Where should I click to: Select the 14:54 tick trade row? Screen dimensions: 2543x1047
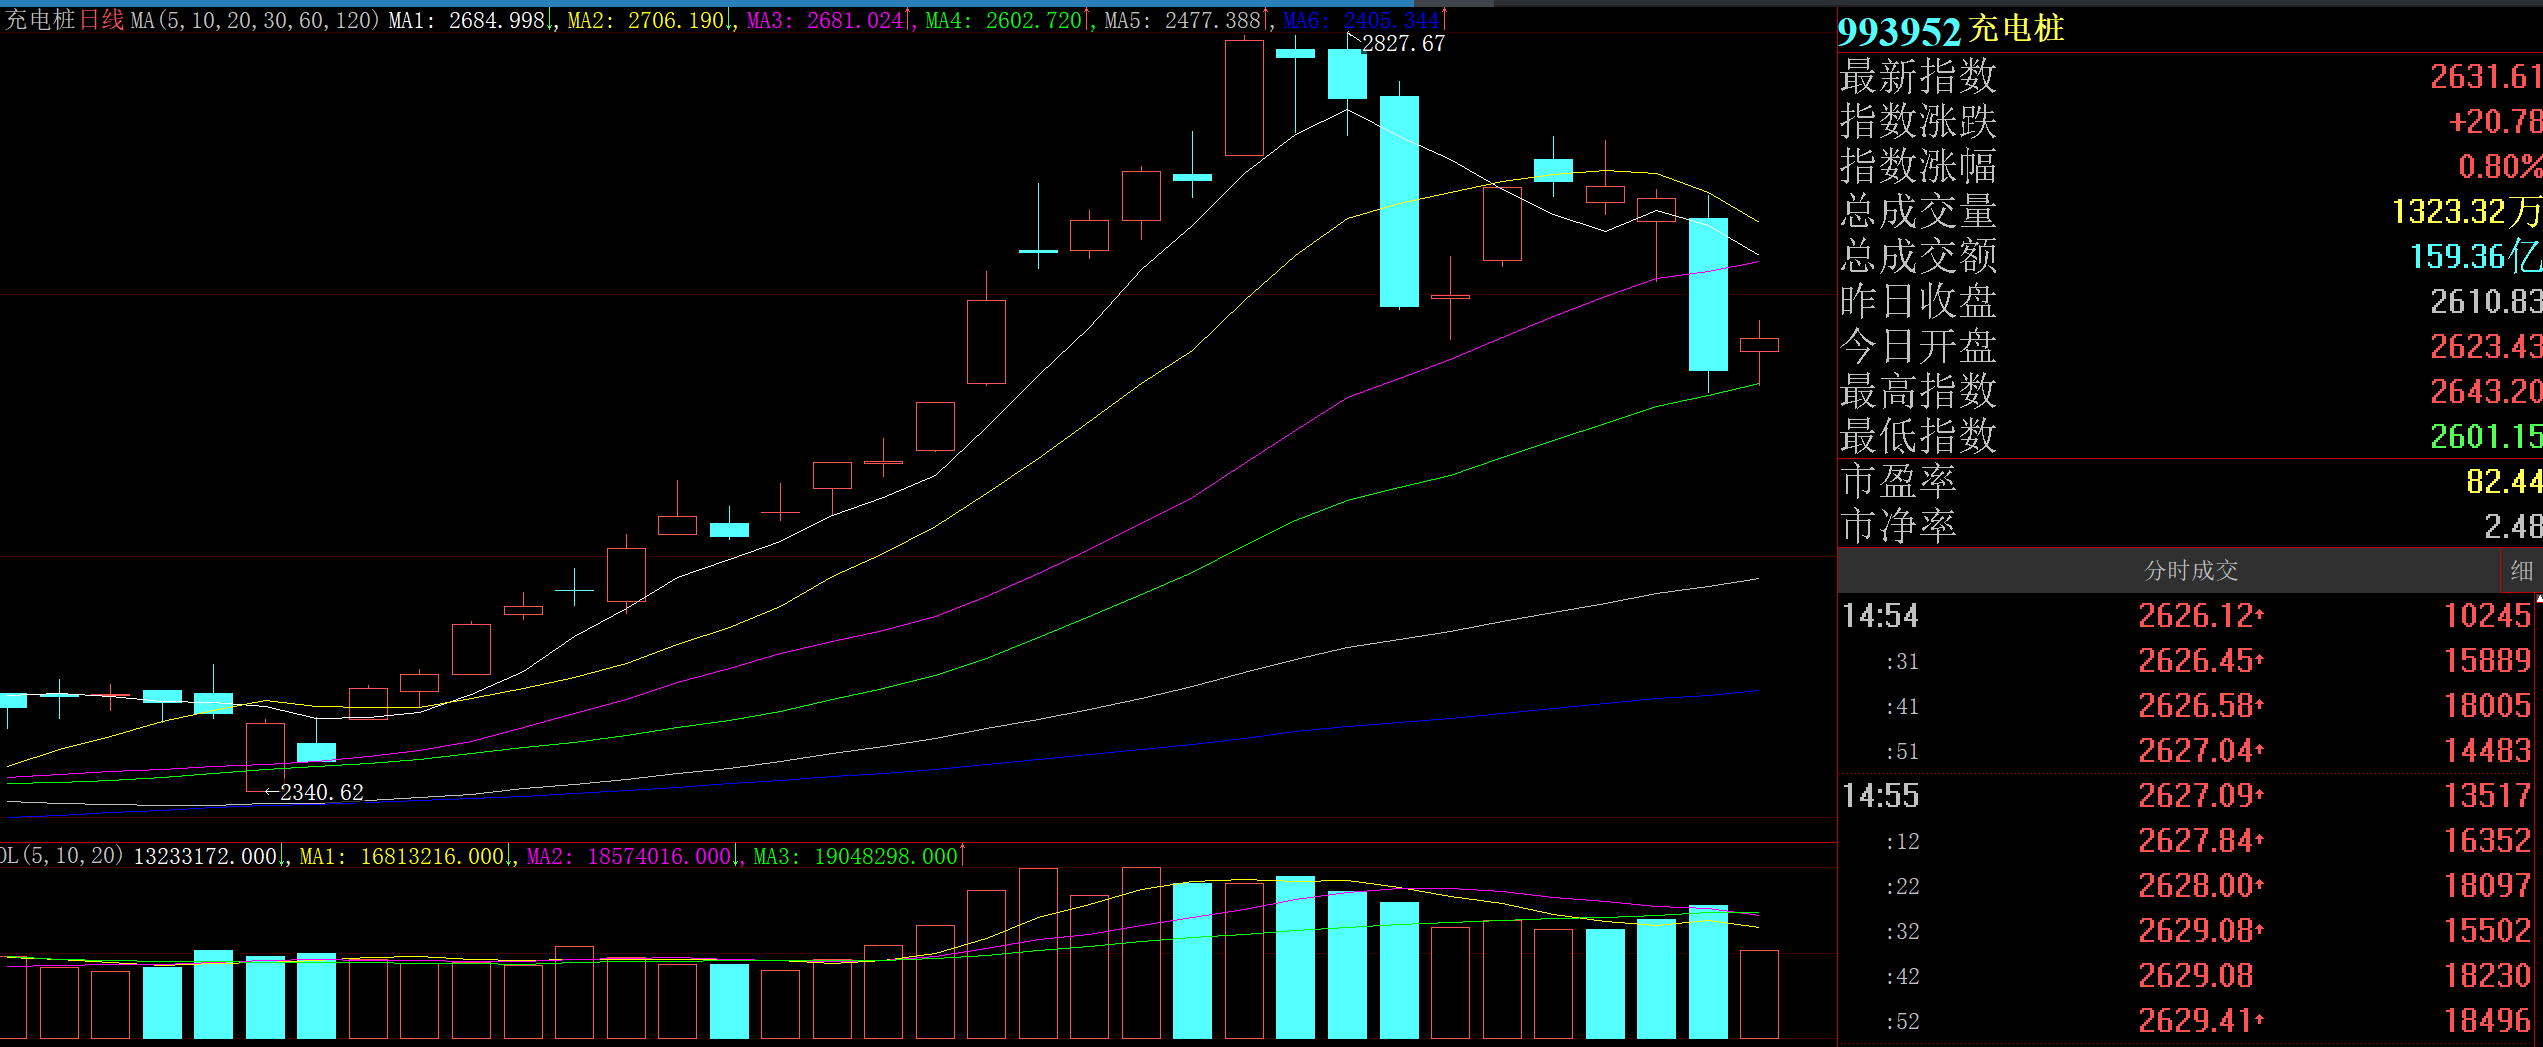pos(2188,616)
